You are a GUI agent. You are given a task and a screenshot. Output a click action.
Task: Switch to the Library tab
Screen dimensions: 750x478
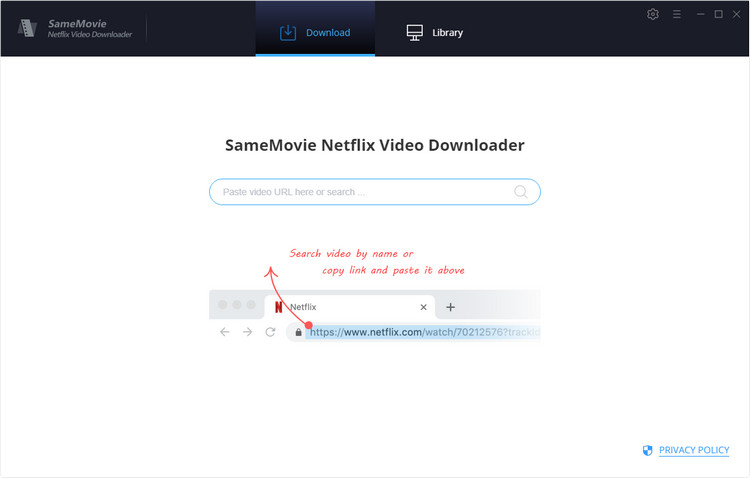(434, 33)
